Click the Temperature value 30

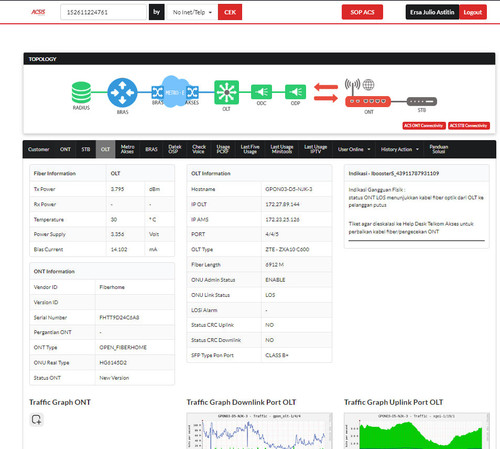tap(114, 220)
